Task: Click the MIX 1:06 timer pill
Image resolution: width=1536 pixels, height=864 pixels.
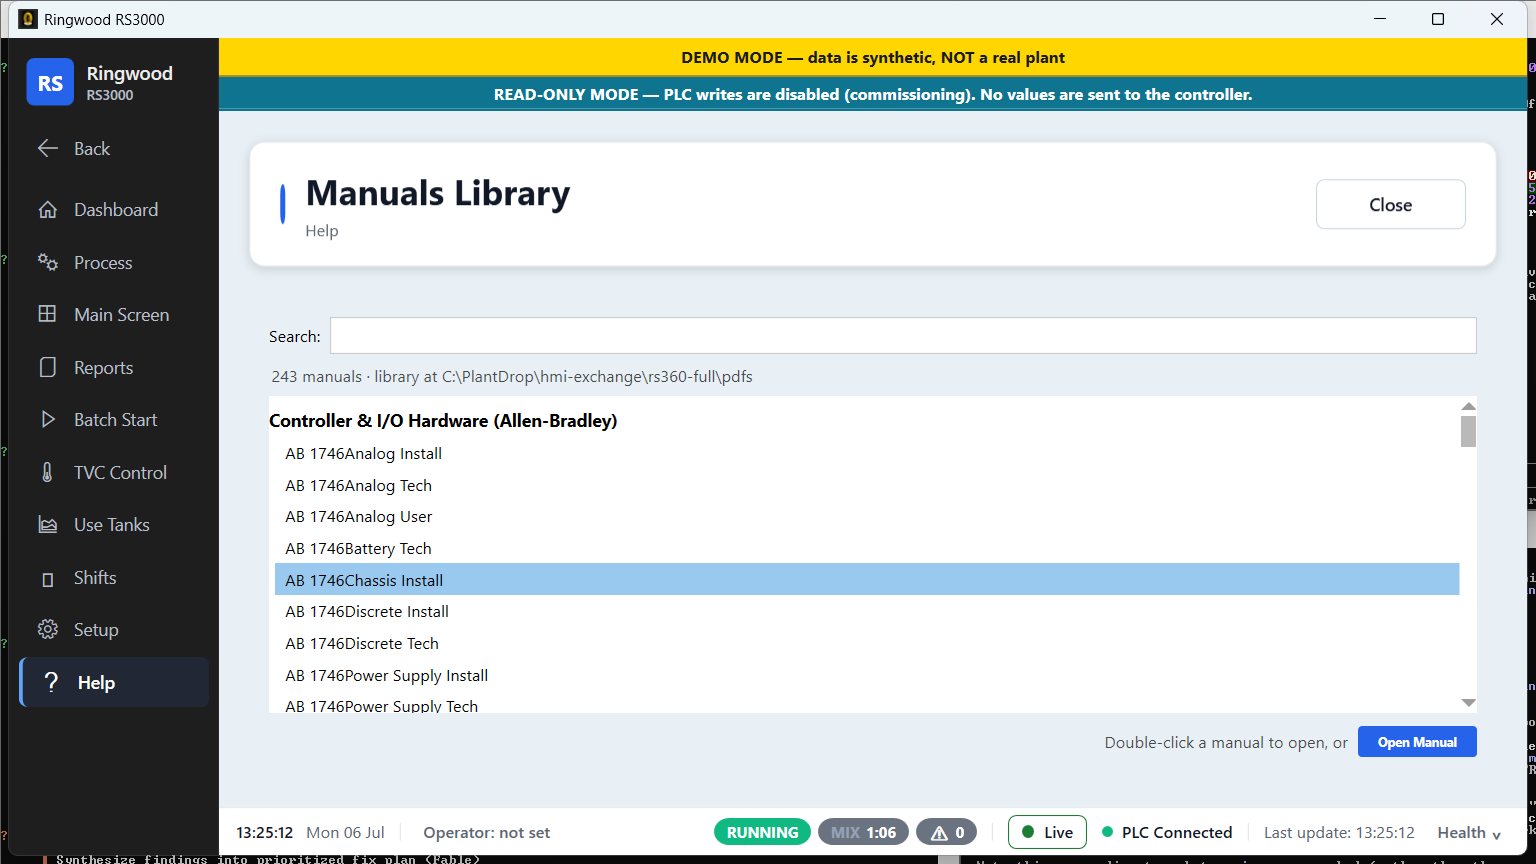Action: pos(863,832)
